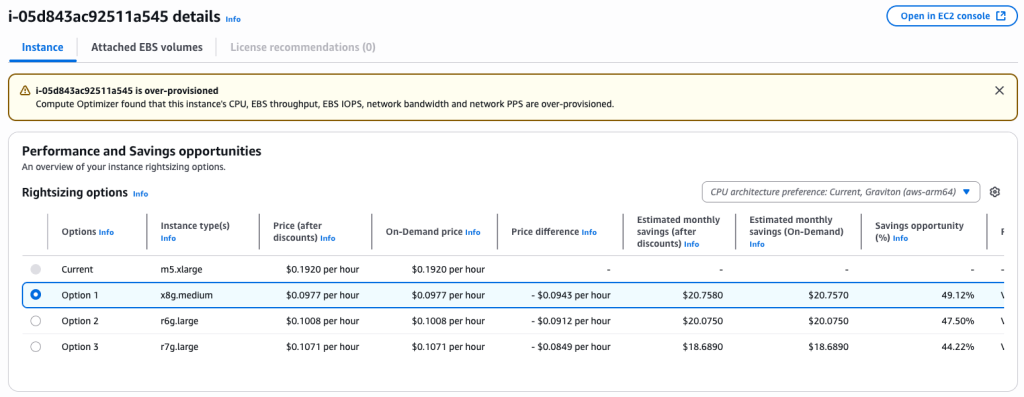Image resolution: width=1024 pixels, height=397 pixels.
Task: Click Info link beside Price difference header
Action: [x=589, y=232]
